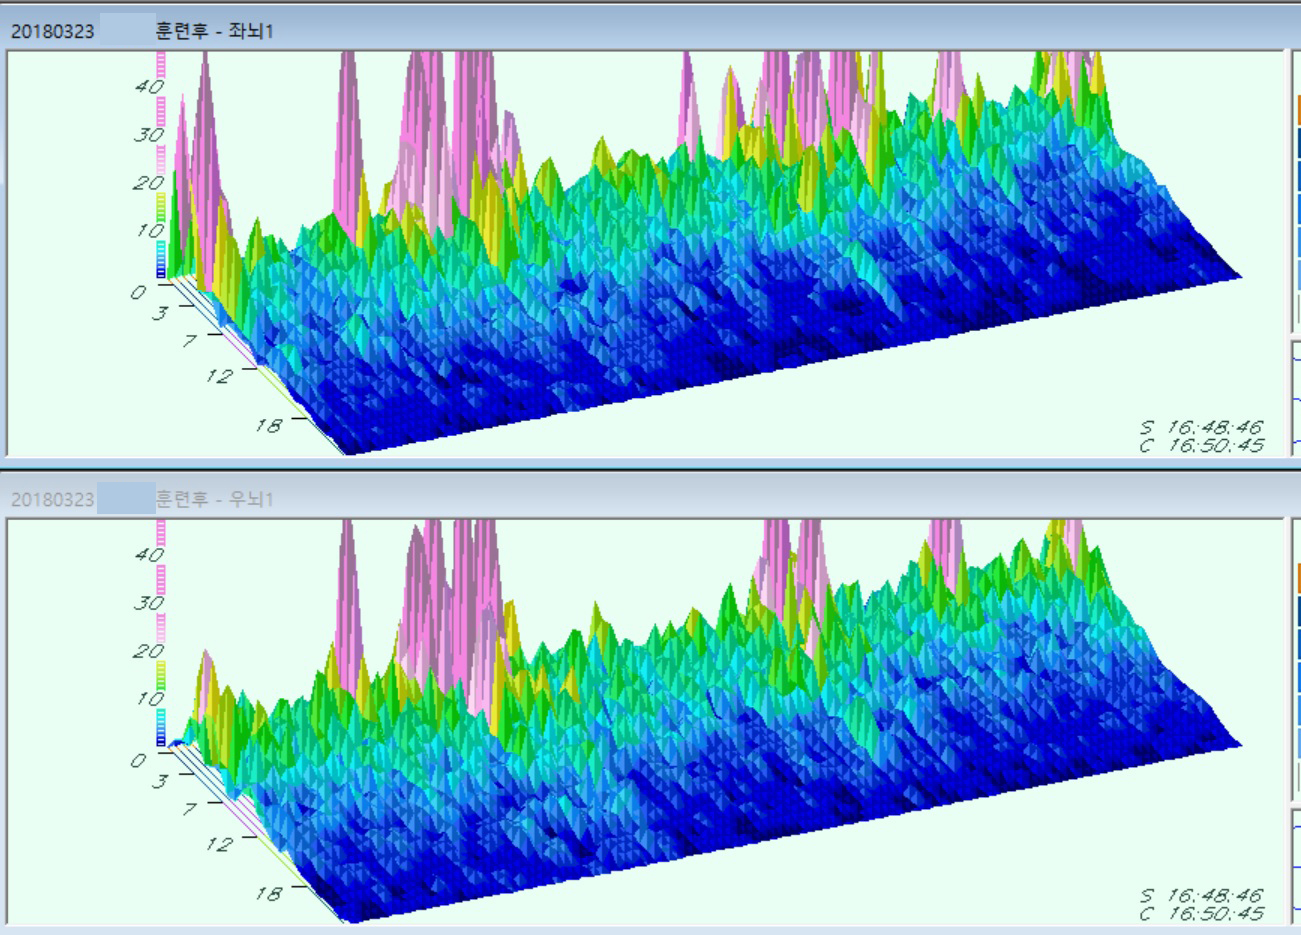Click the 30 amplitude label in bottom chart

click(x=148, y=603)
